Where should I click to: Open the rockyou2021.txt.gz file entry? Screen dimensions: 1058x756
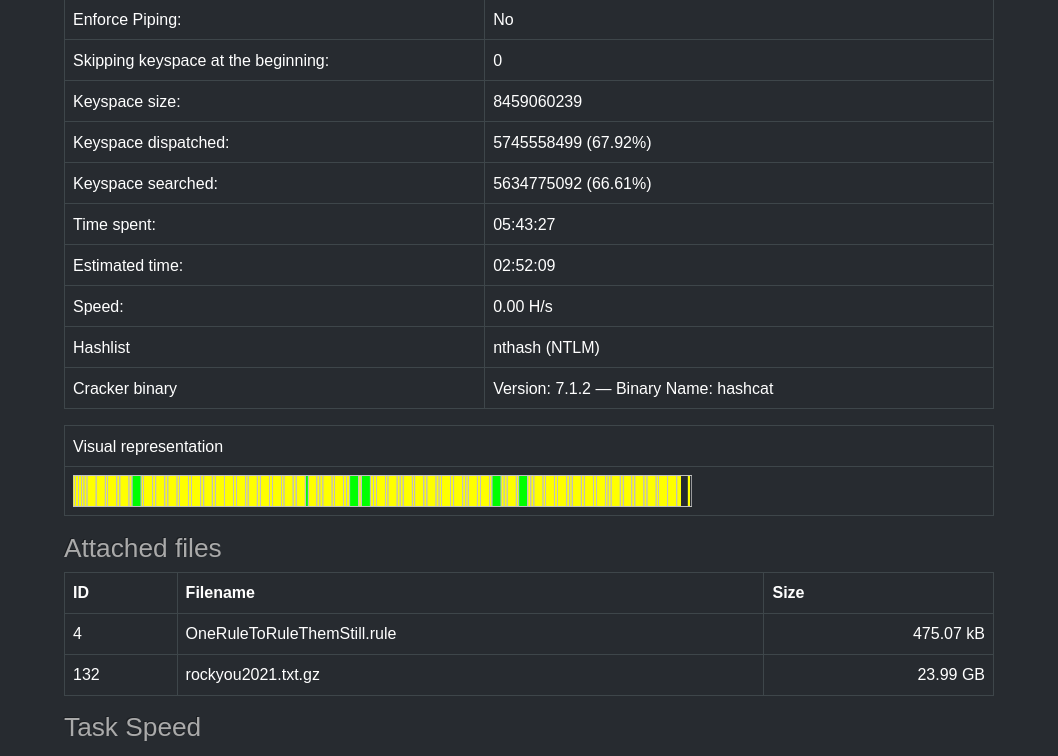pyautogui.click(x=252, y=674)
